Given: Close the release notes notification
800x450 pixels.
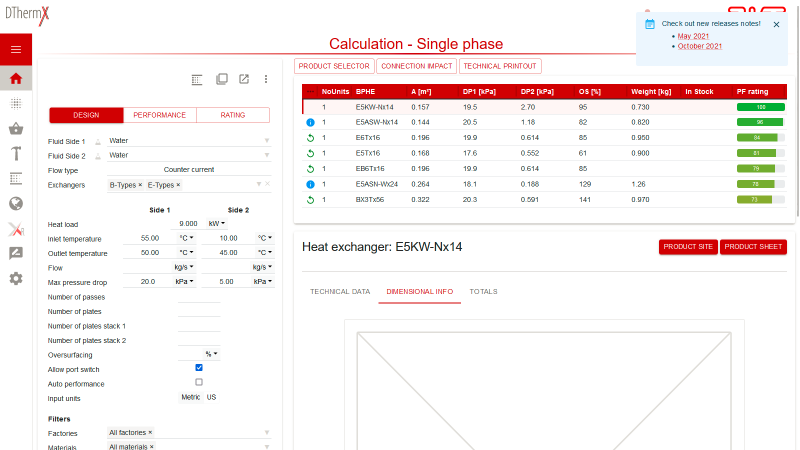Looking at the screenshot, I should (x=776, y=24).
